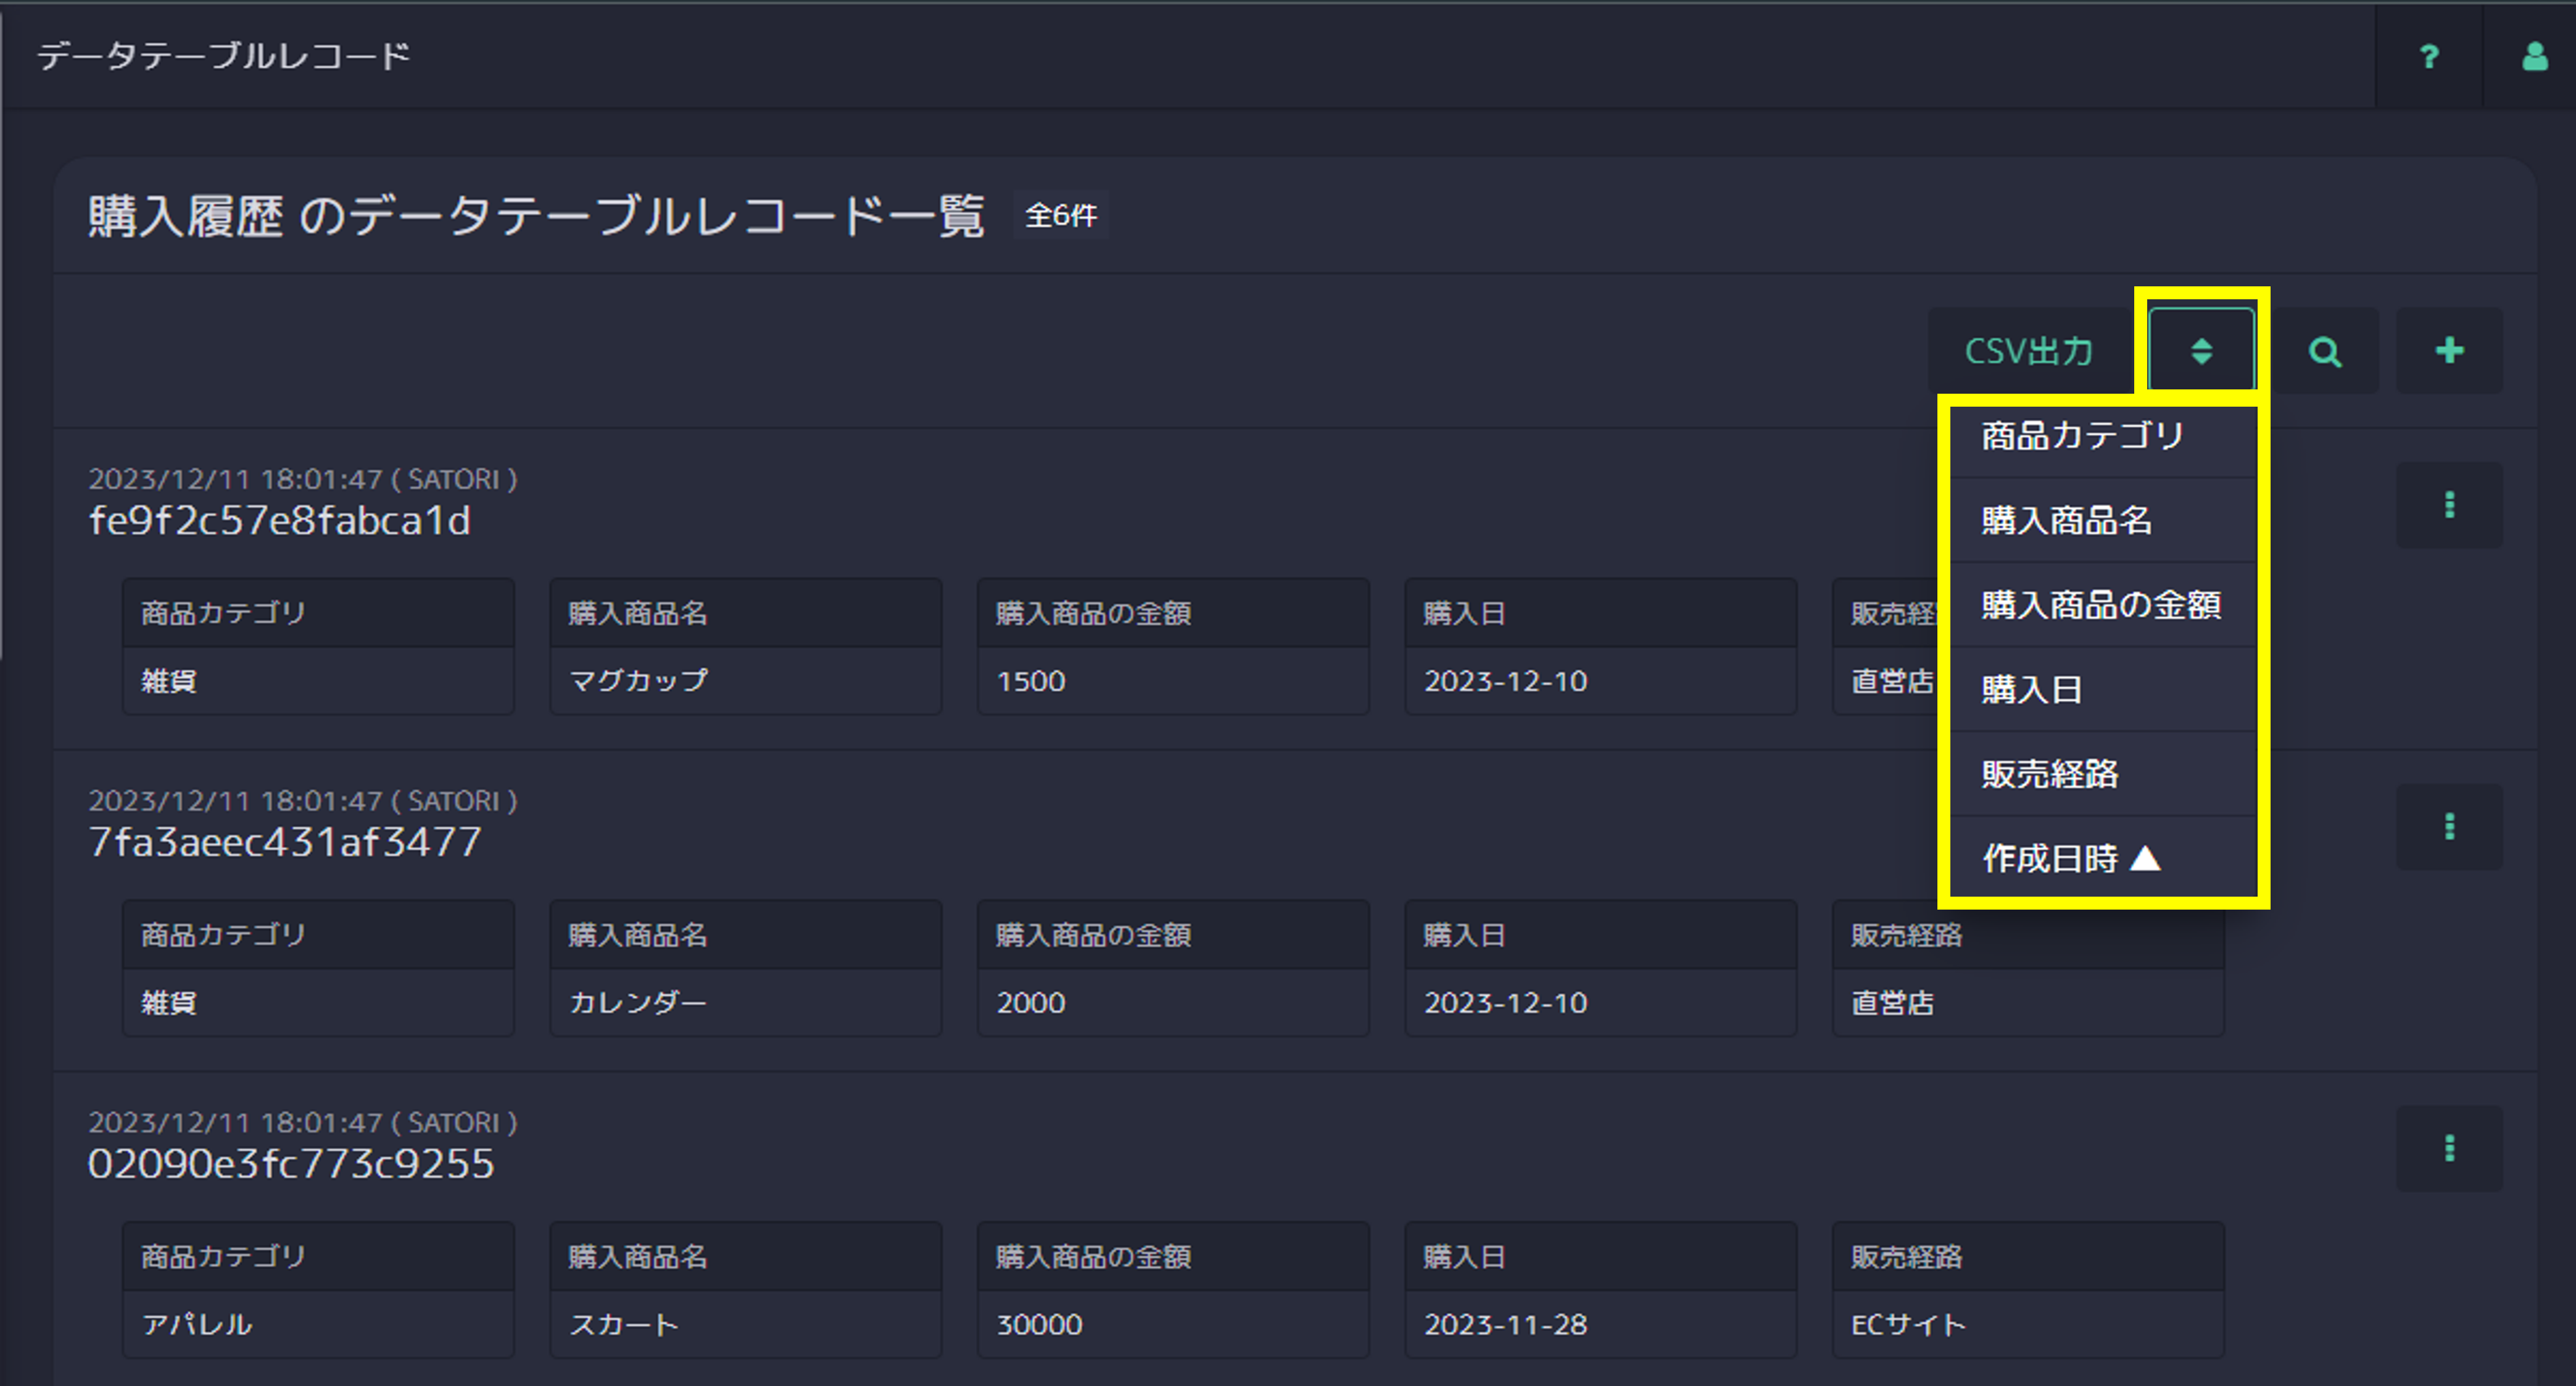Screen dimensions: 2576x1386
Task: Click the ECサイト sales channel value
Action: coord(1908,1324)
